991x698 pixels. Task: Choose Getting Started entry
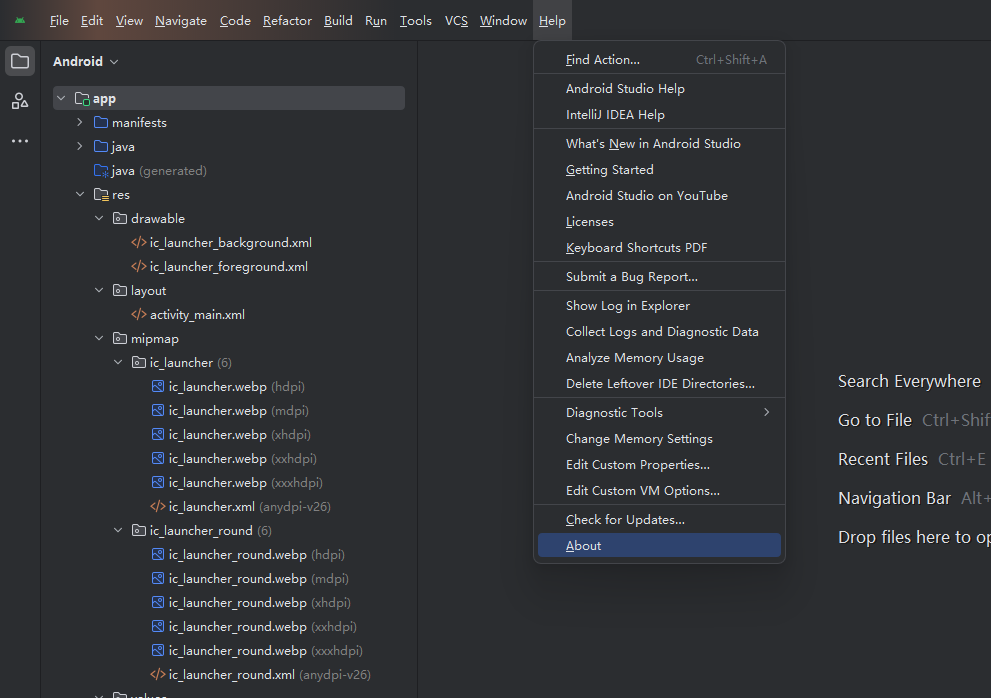coord(659,169)
